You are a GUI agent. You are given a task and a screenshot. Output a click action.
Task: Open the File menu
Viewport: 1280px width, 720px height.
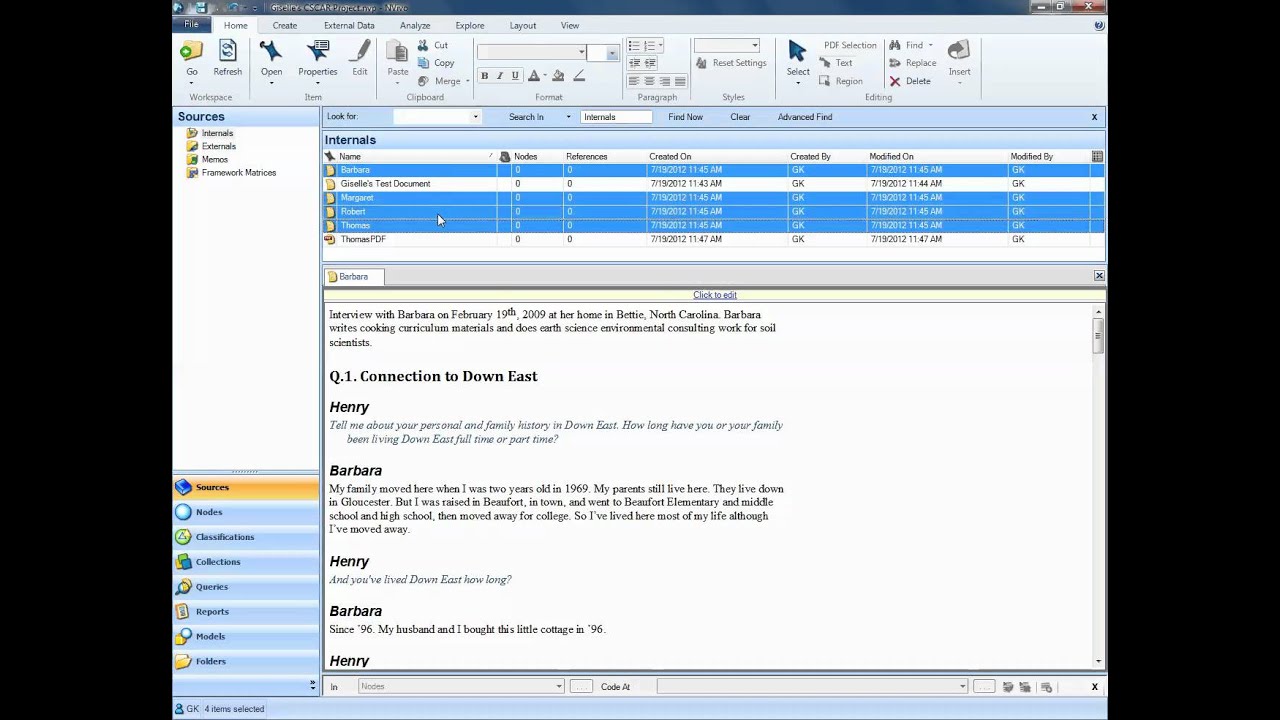(191, 24)
